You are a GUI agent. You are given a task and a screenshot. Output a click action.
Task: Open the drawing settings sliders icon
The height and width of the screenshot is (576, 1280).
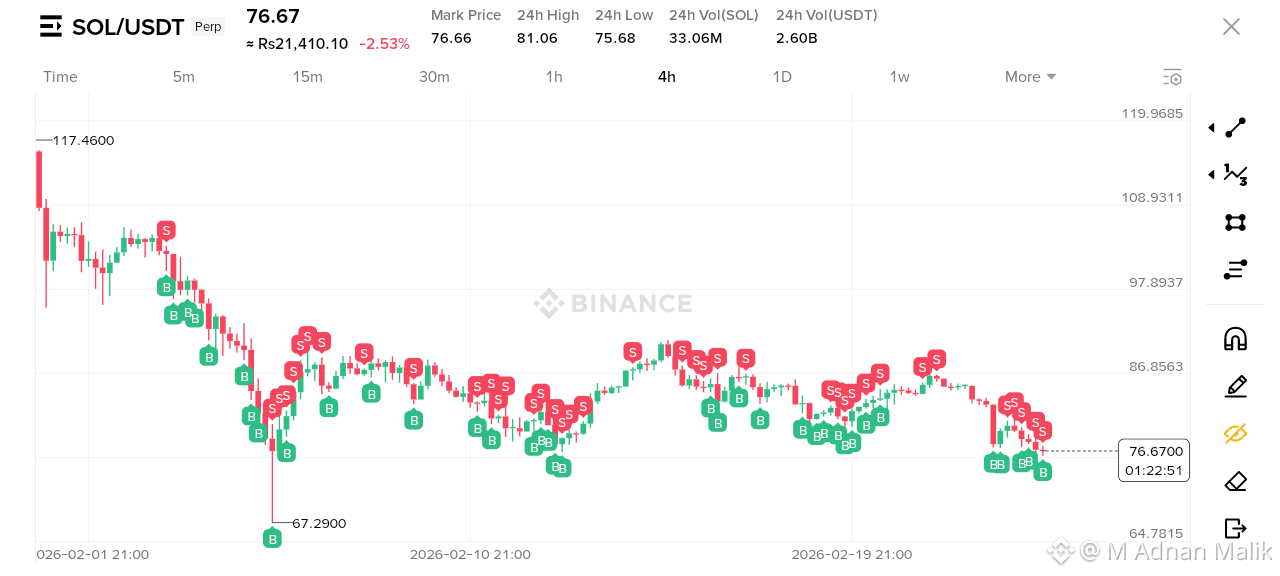(x=1236, y=269)
